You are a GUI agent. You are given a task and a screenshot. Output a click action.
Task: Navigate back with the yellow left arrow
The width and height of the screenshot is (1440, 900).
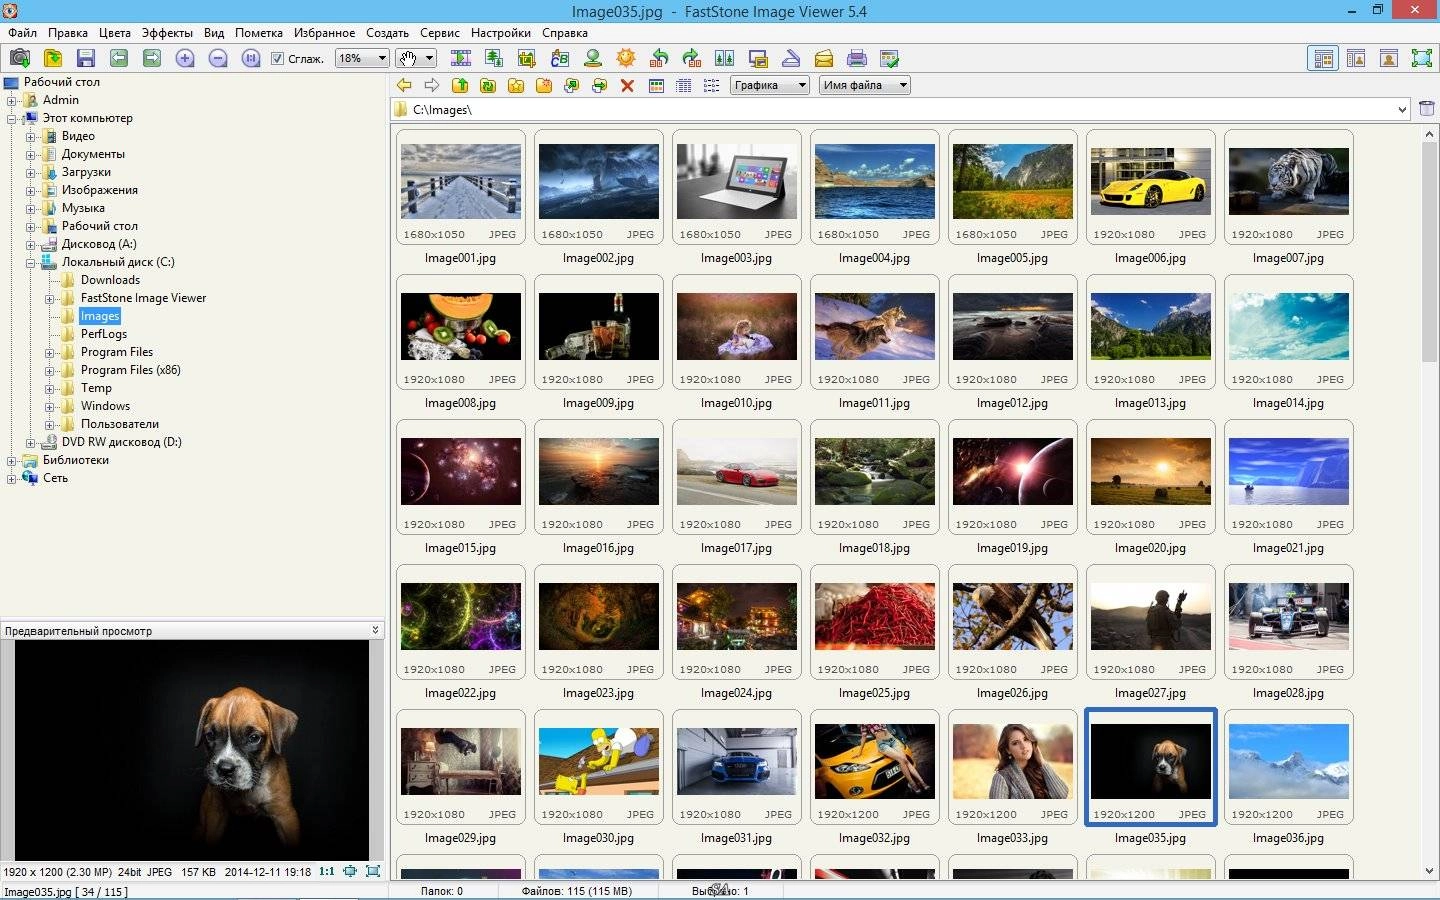point(404,85)
